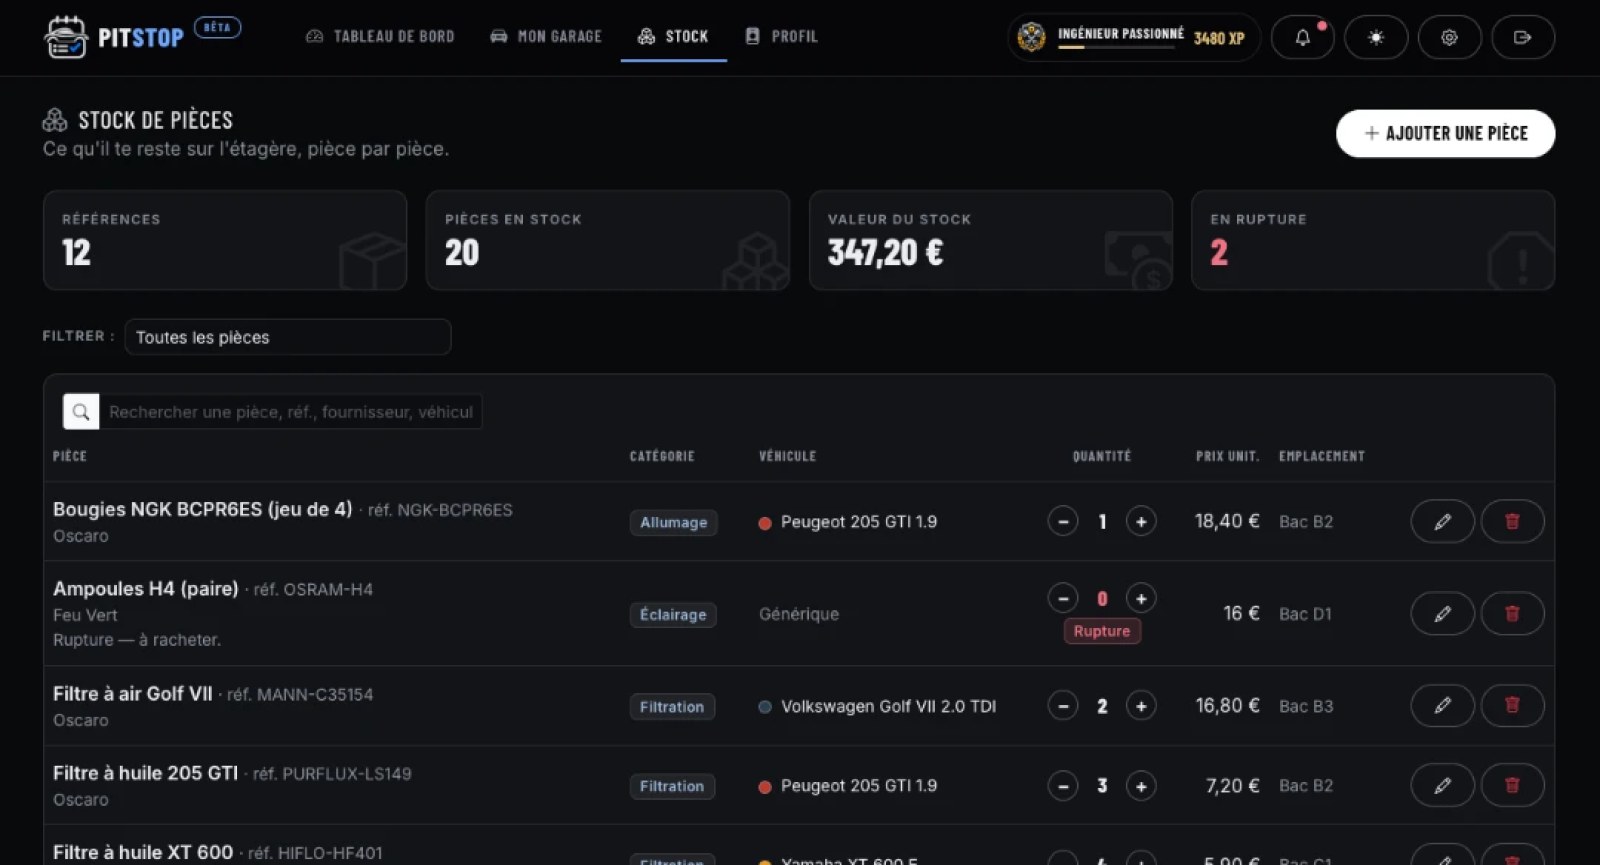
Task: Focus the part search input field
Action: point(290,412)
